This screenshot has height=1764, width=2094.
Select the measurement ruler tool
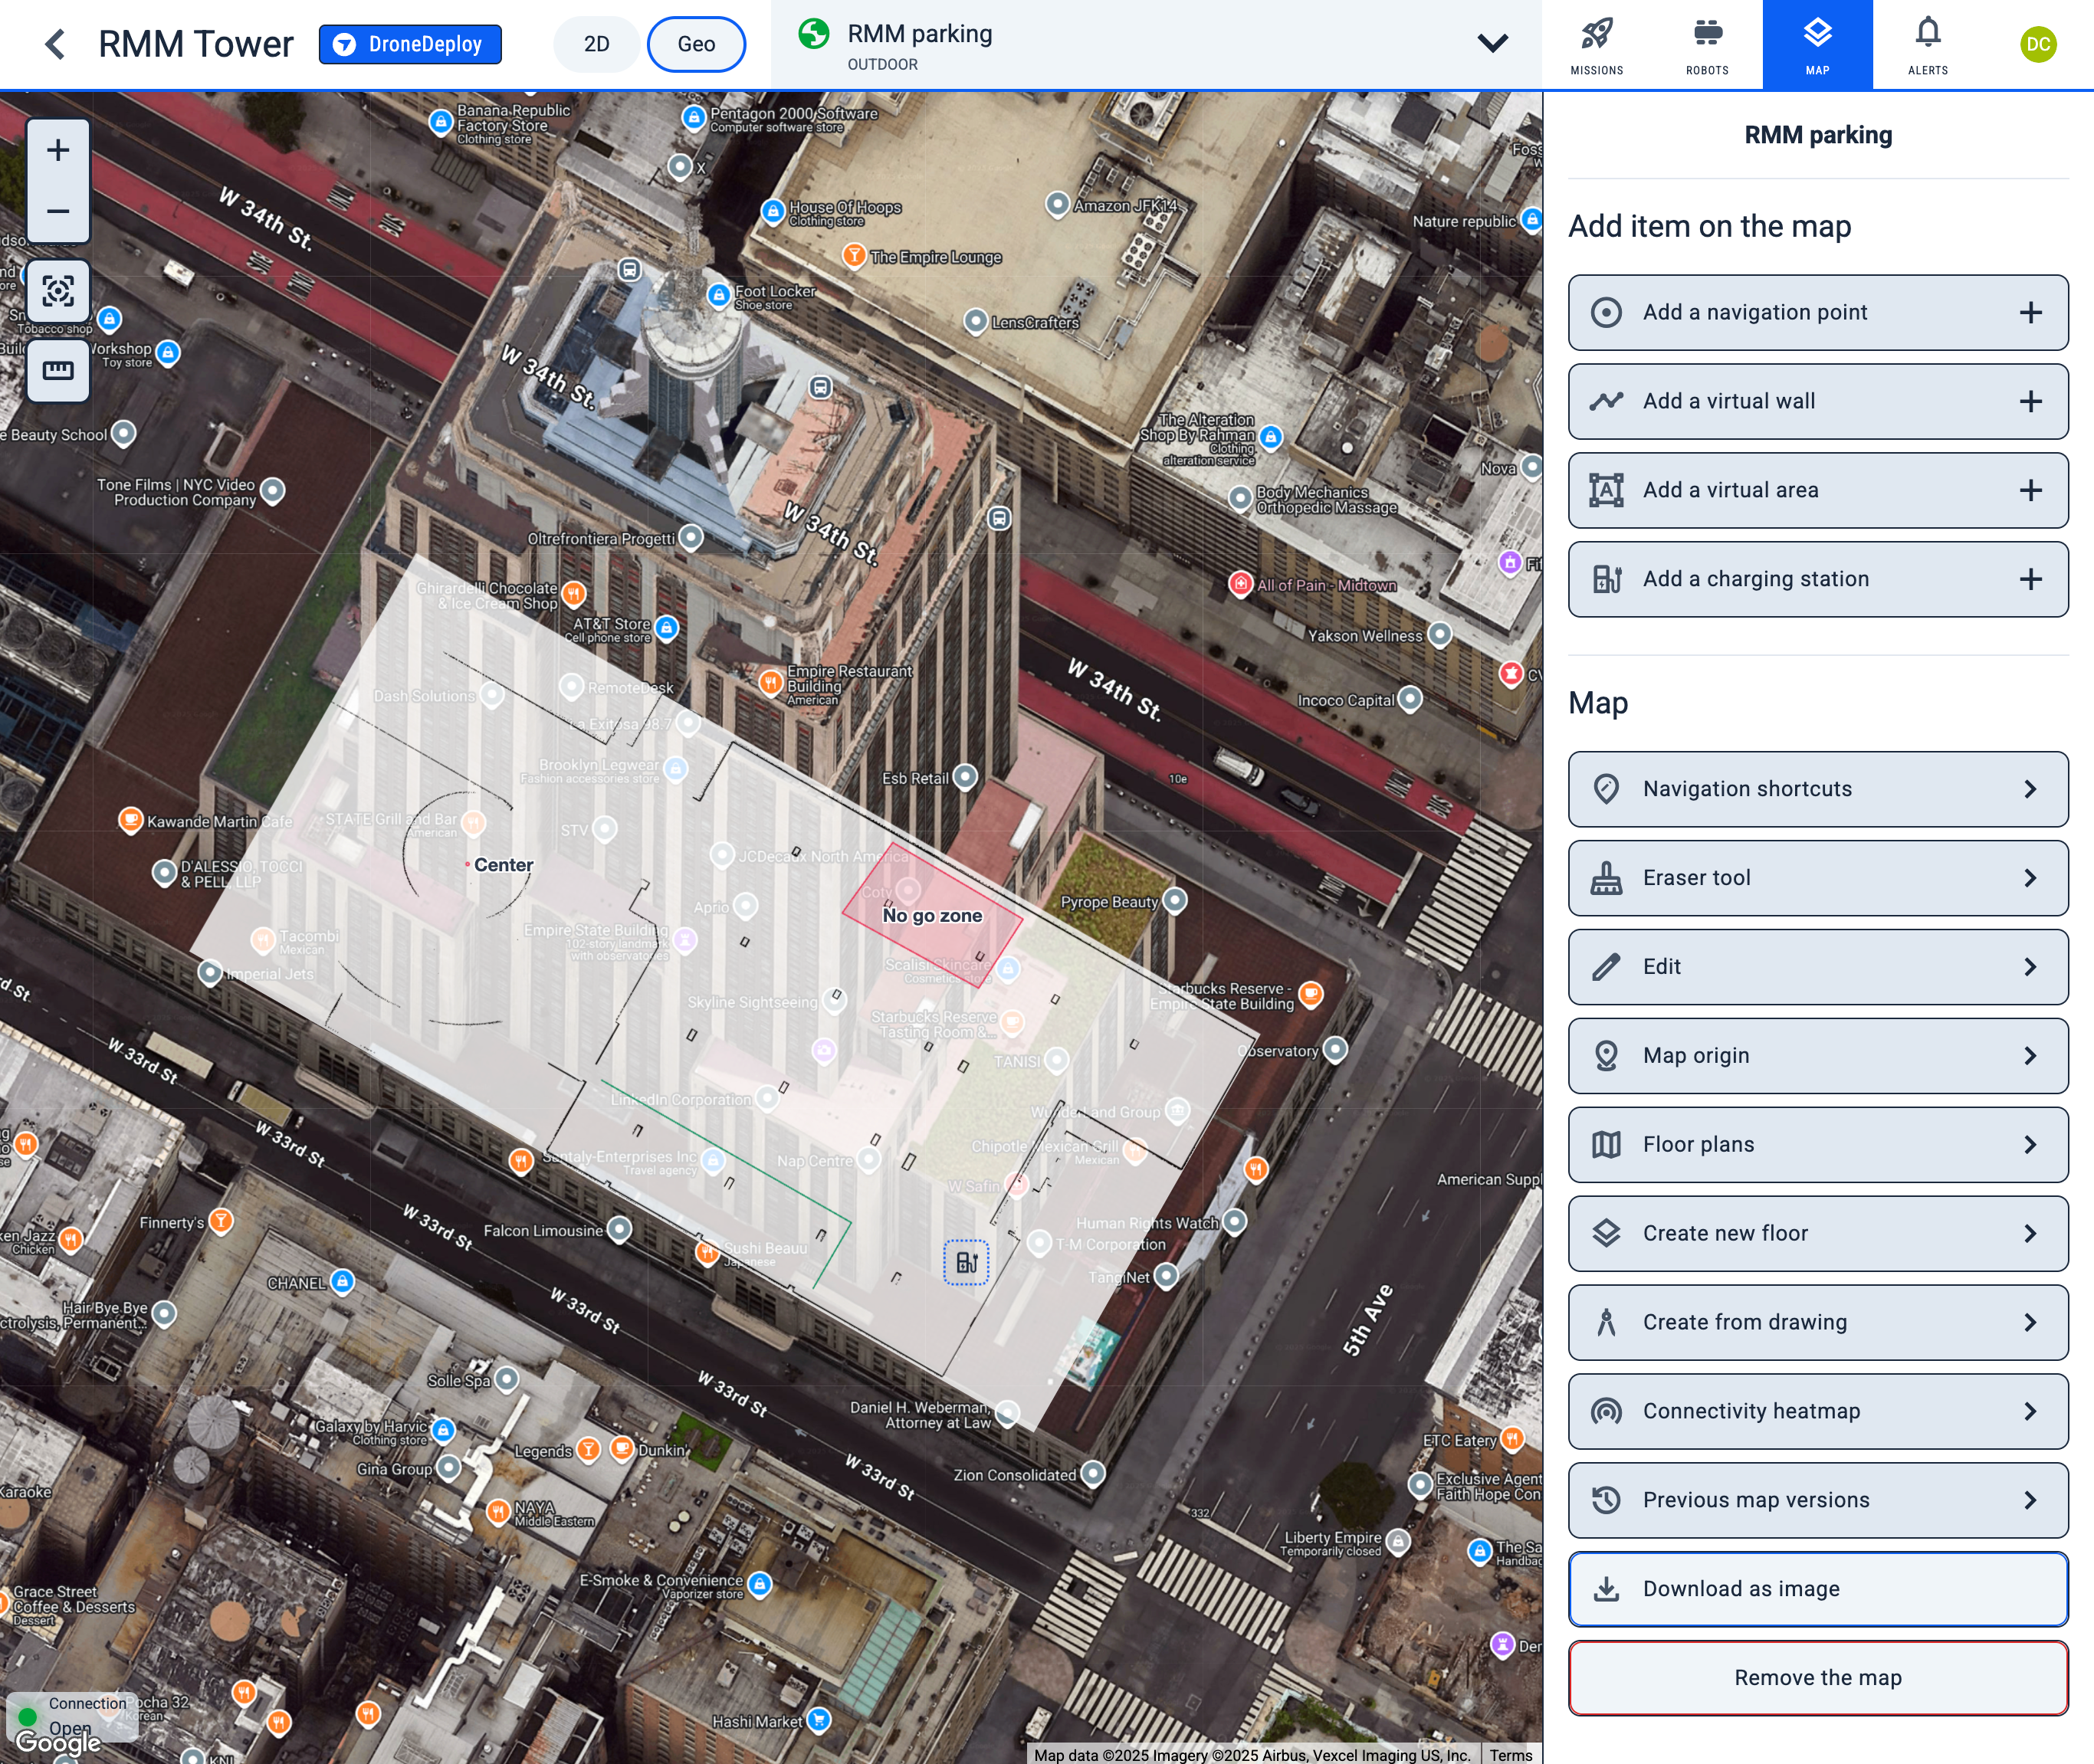[x=57, y=370]
